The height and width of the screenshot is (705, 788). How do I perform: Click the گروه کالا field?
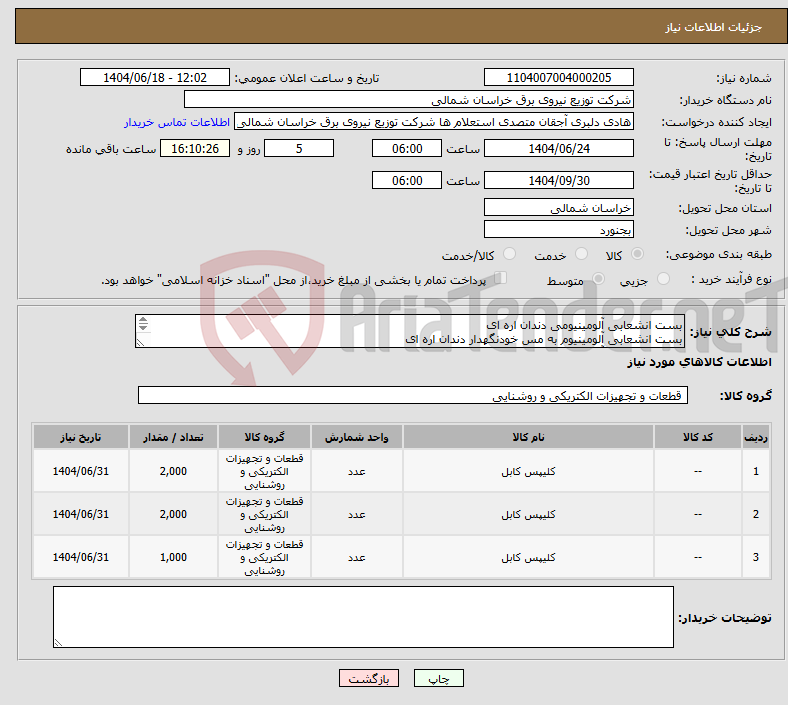pyautogui.click(x=413, y=396)
